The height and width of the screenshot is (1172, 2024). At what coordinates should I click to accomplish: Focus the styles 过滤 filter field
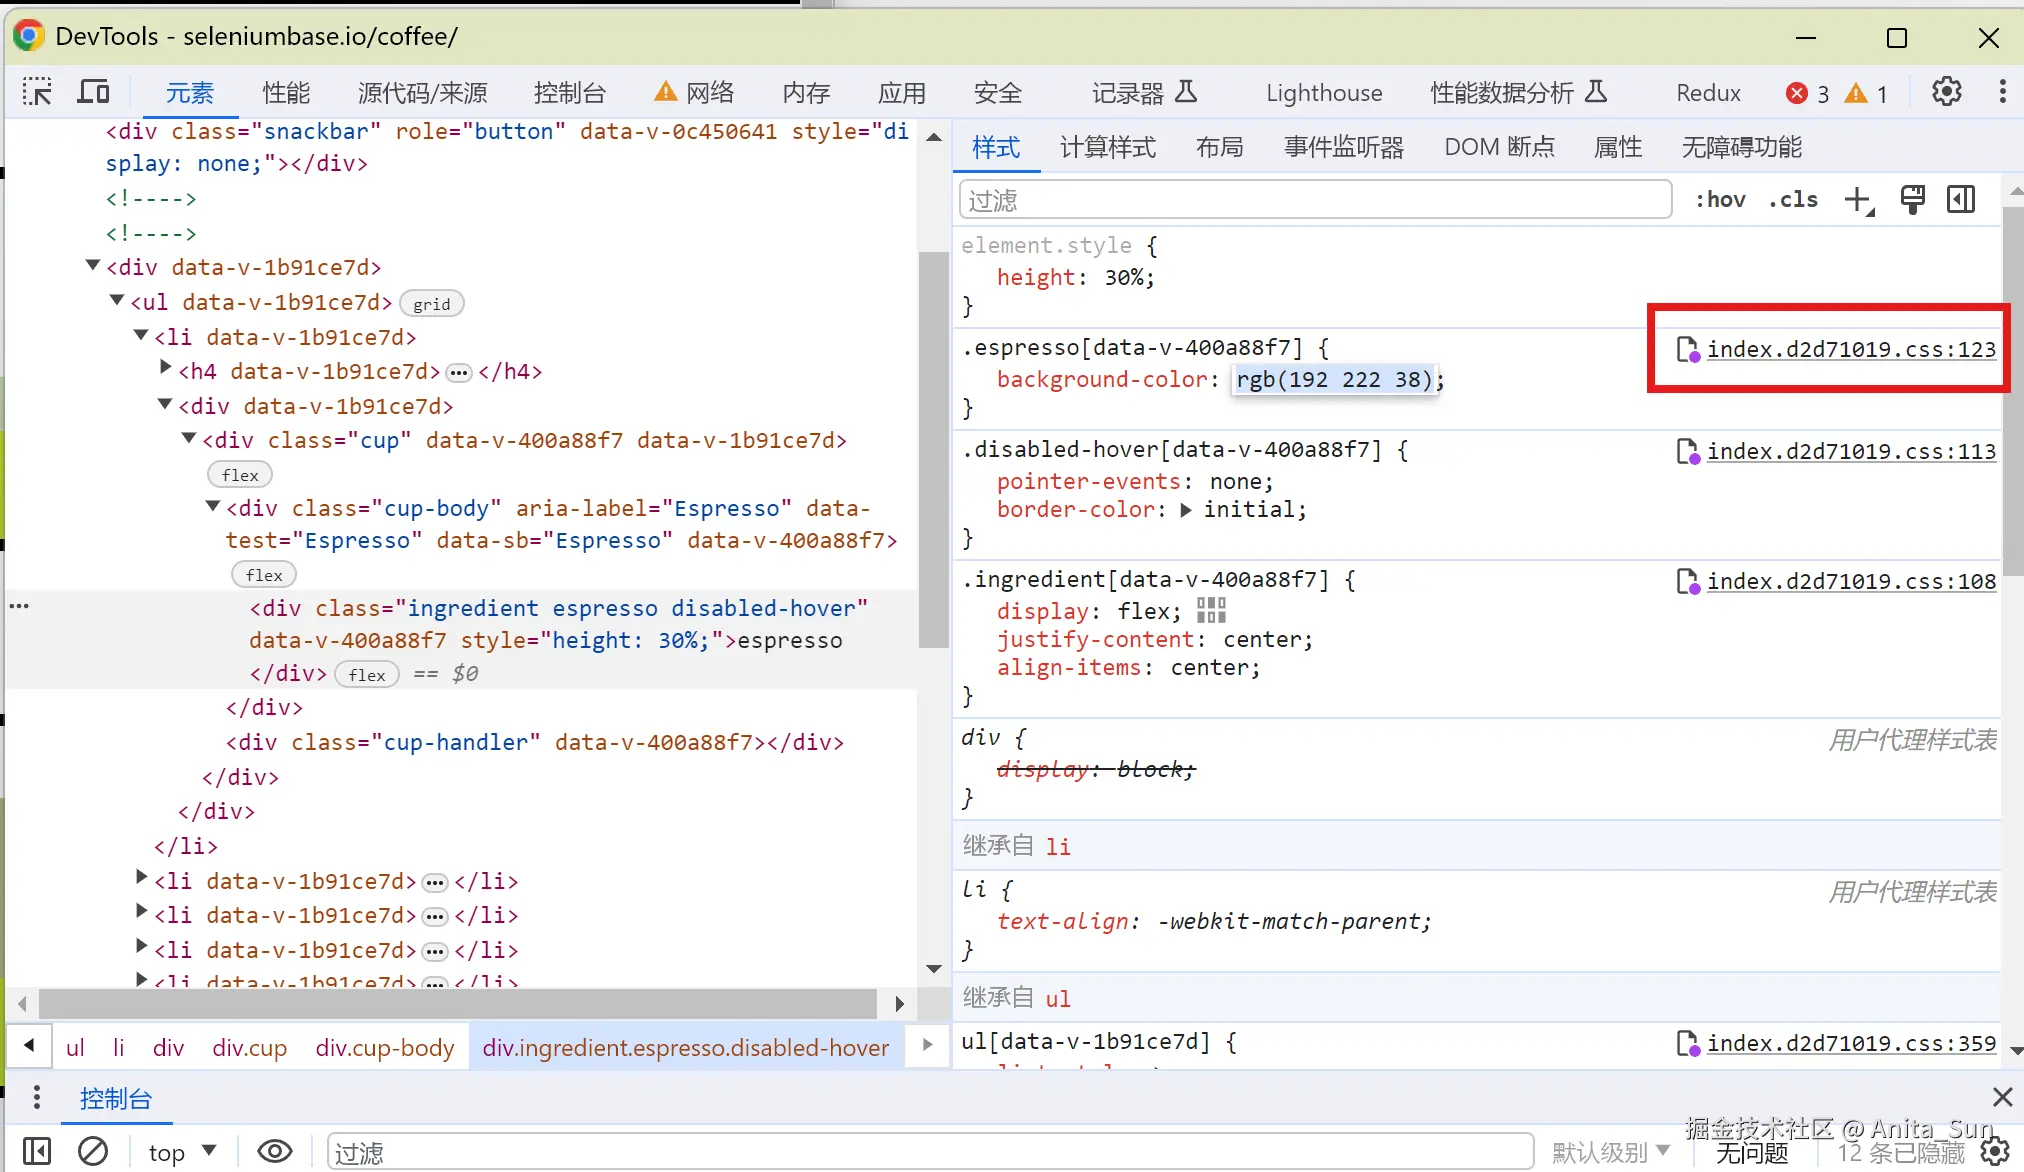click(x=1315, y=200)
